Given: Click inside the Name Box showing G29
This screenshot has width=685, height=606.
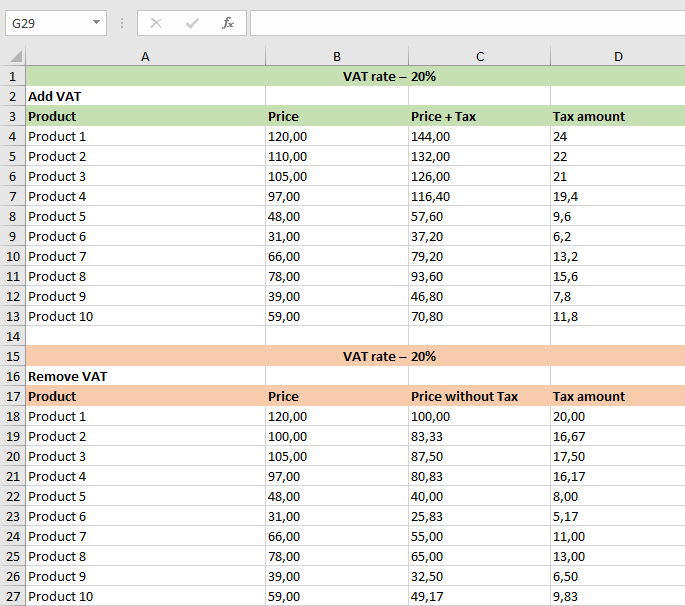Looking at the screenshot, I should click(x=45, y=23).
